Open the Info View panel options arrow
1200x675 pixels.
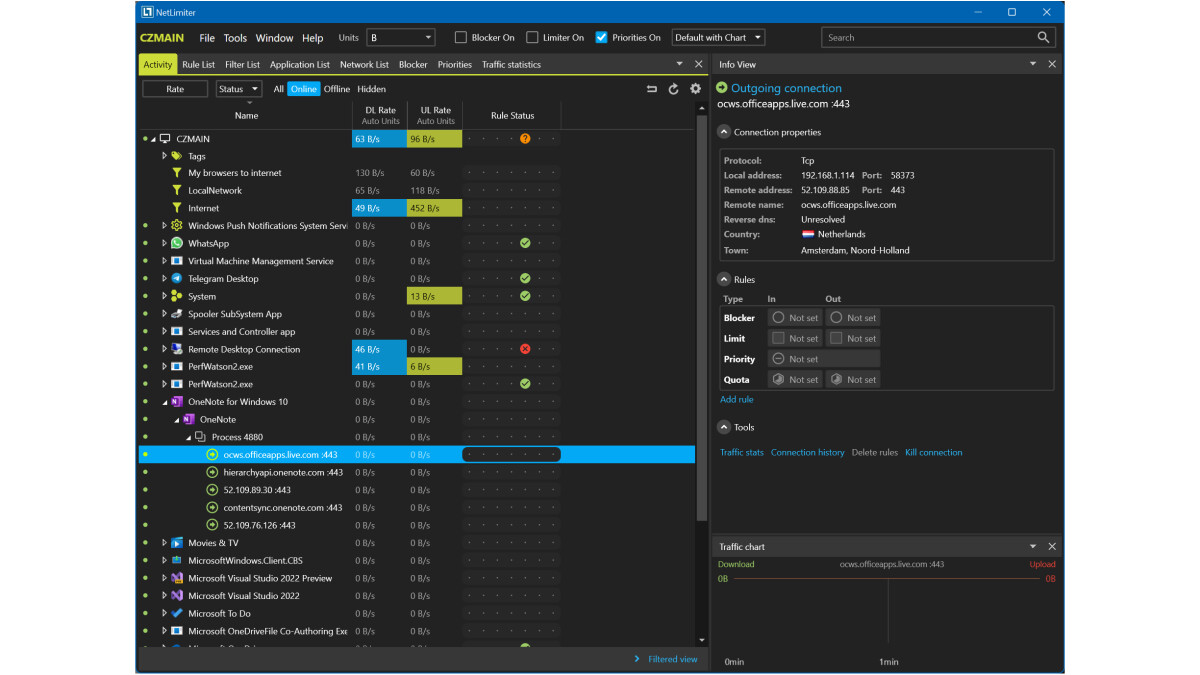1033,64
